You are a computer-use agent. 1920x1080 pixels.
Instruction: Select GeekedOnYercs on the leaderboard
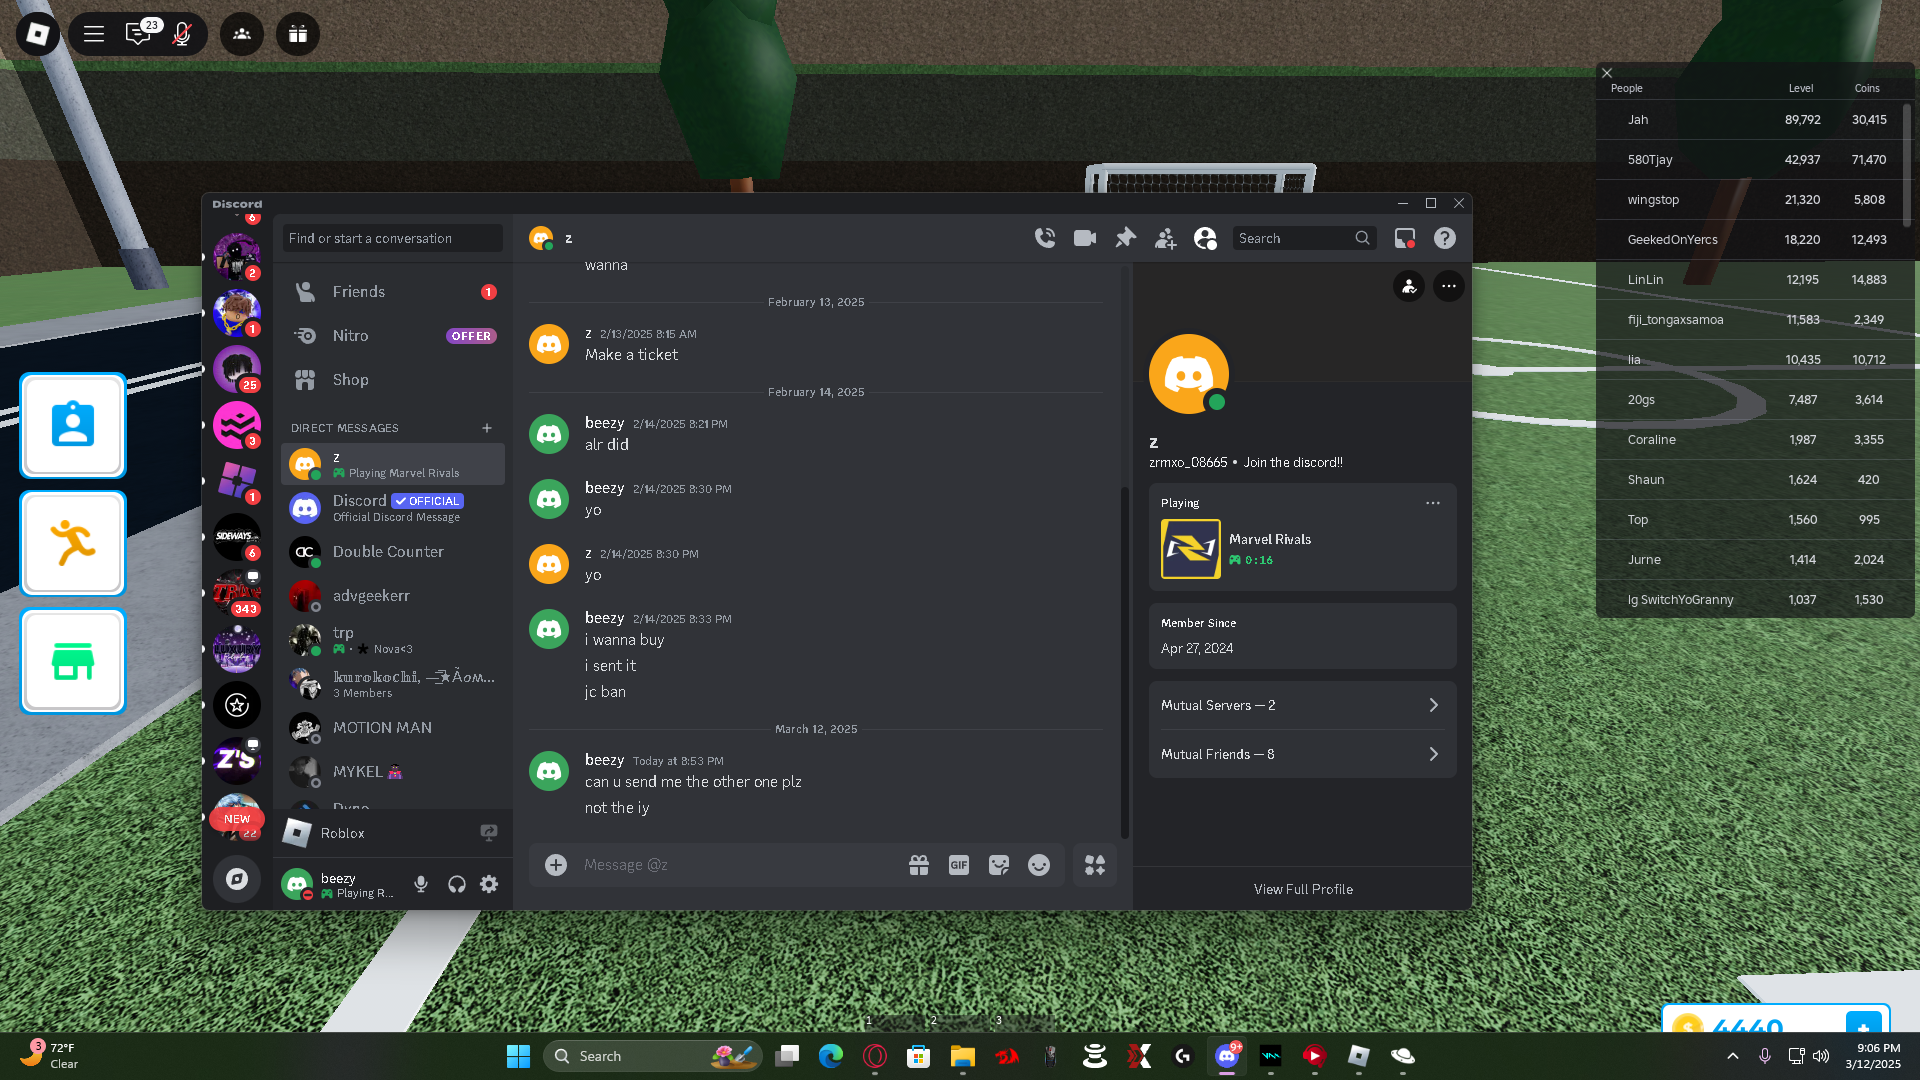coord(1751,240)
